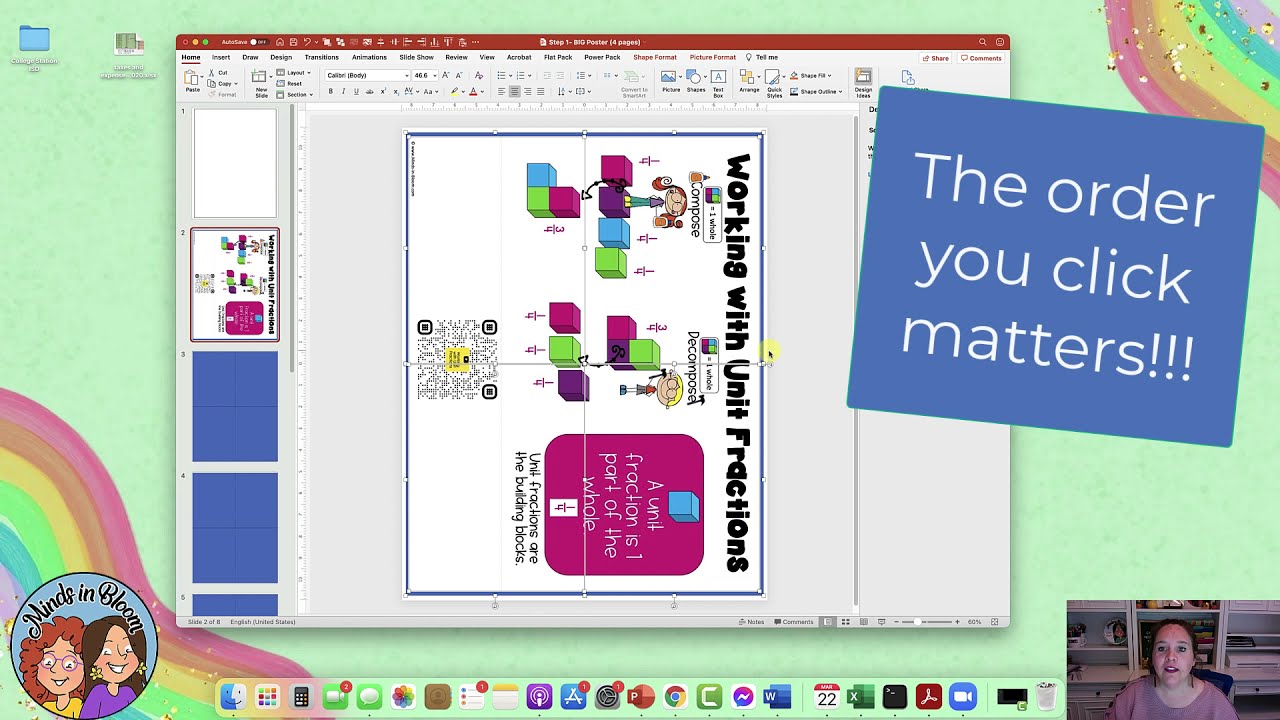The width and height of the screenshot is (1280, 720).
Task: Open the Shape Outline dropdown
Action: tap(840, 92)
